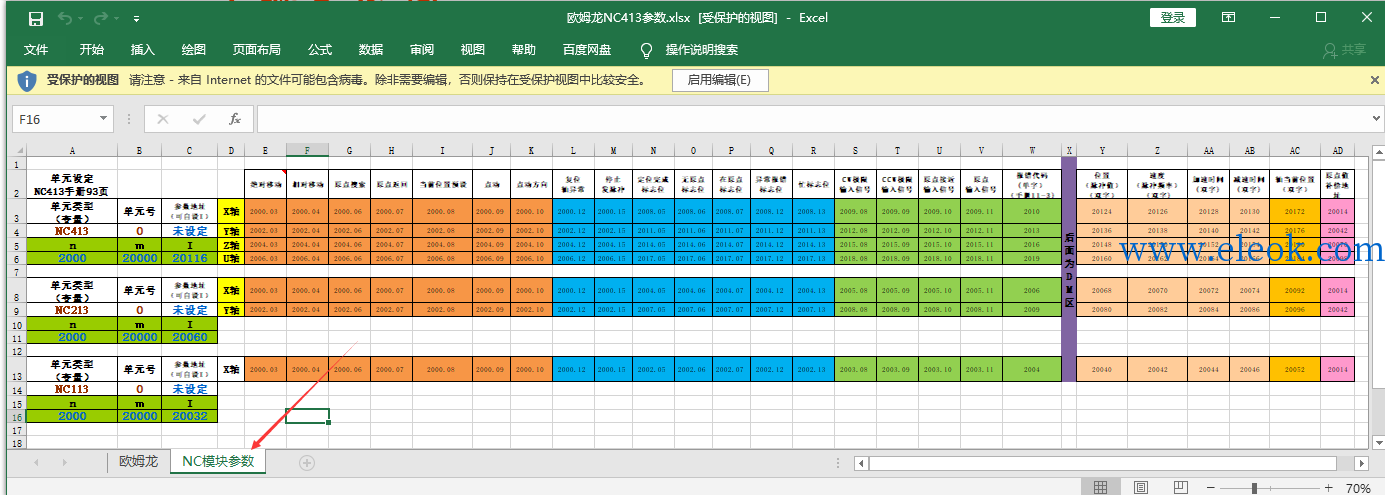Switch to Normal view icon in status bar
The width and height of the screenshot is (1385, 495).
coord(1100,488)
